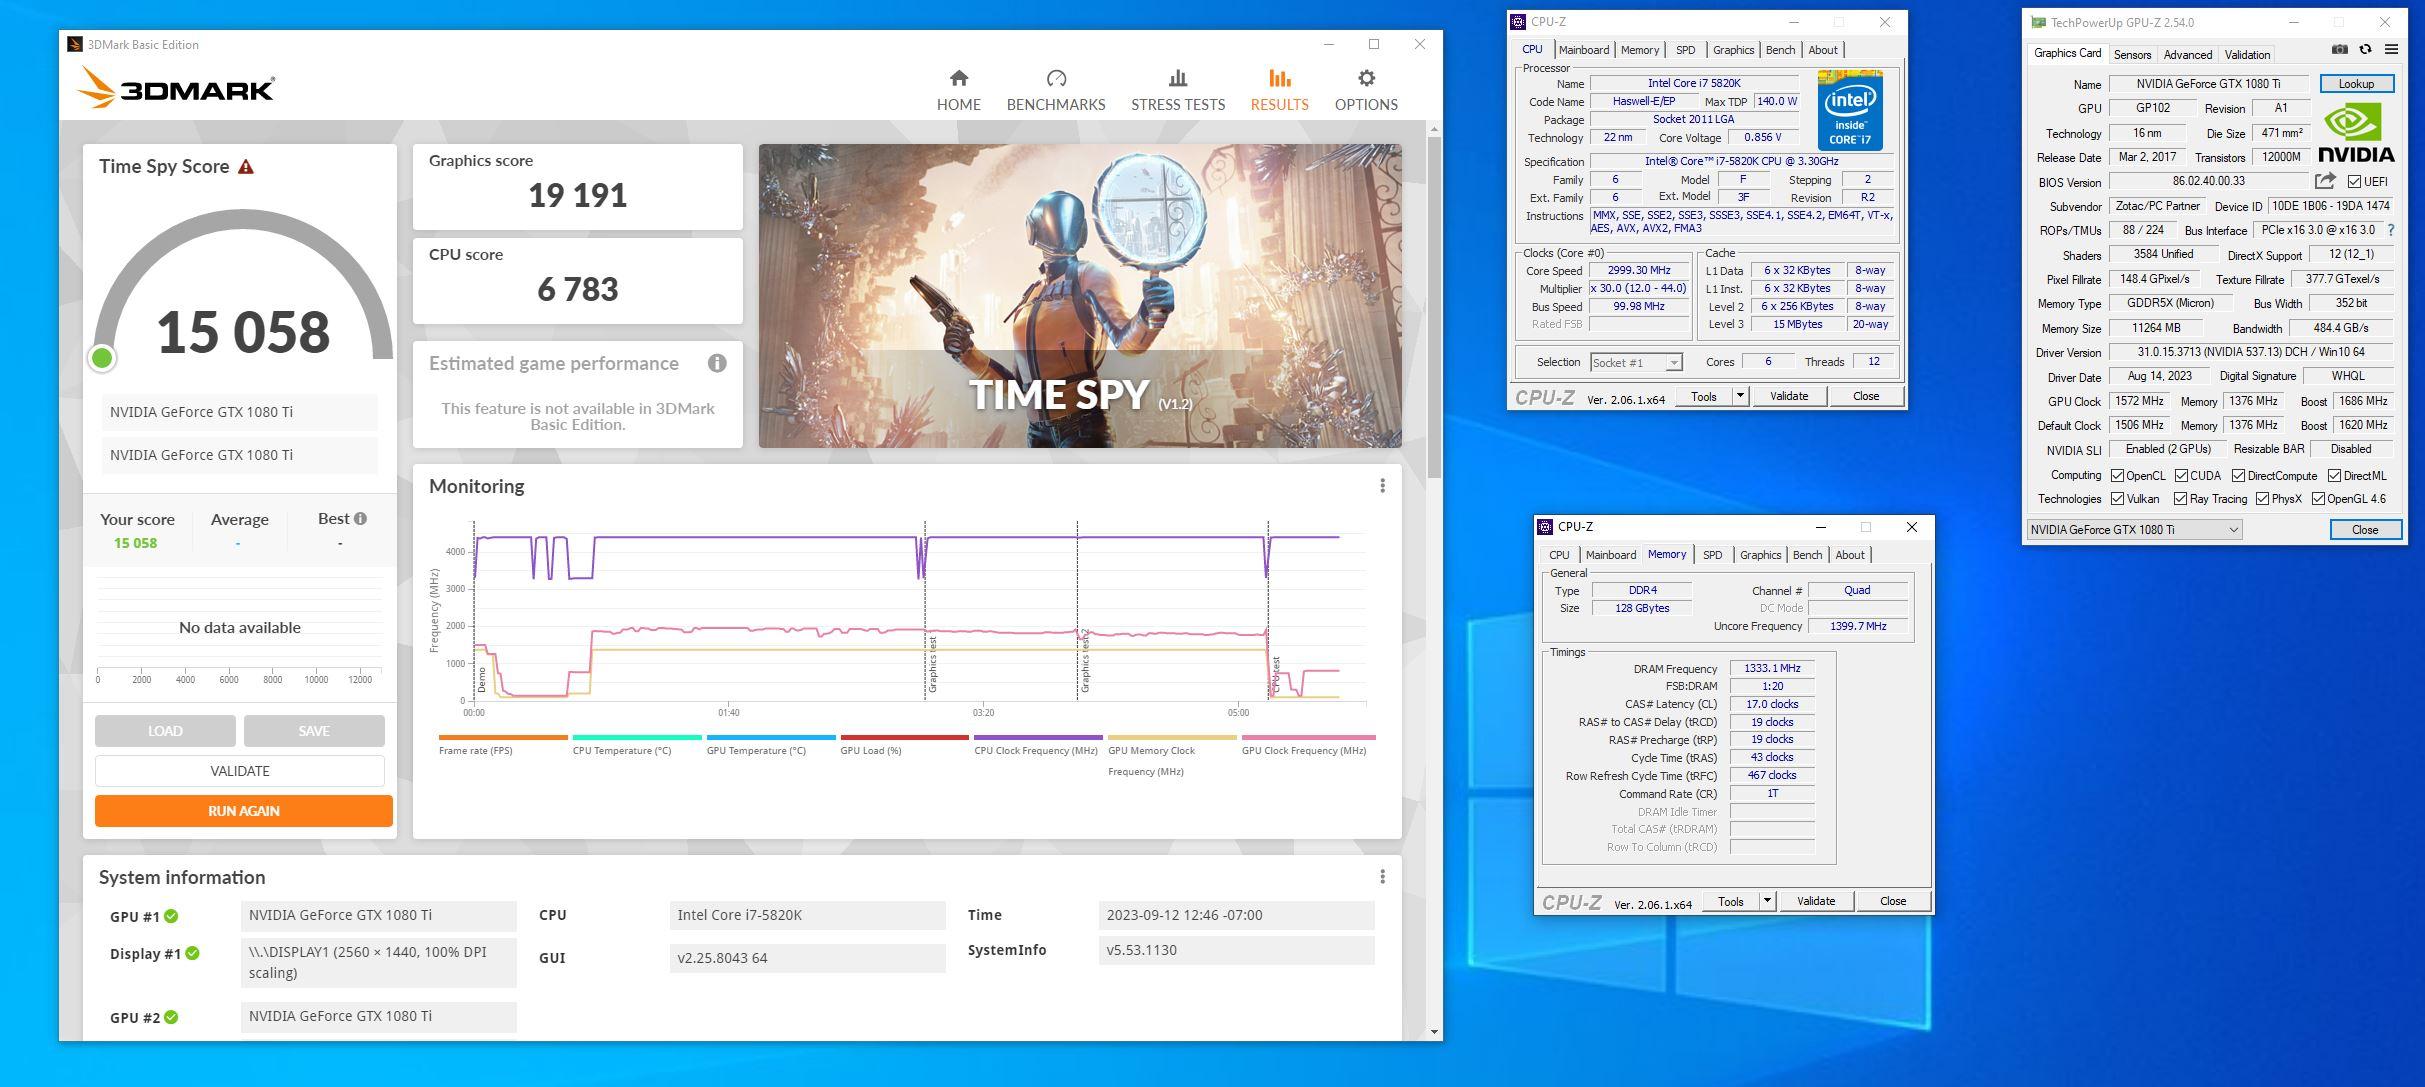Toggle the Ray Tracing checkbox
The width and height of the screenshot is (2425, 1087).
pyautogui.click(x=2180, y=499)
